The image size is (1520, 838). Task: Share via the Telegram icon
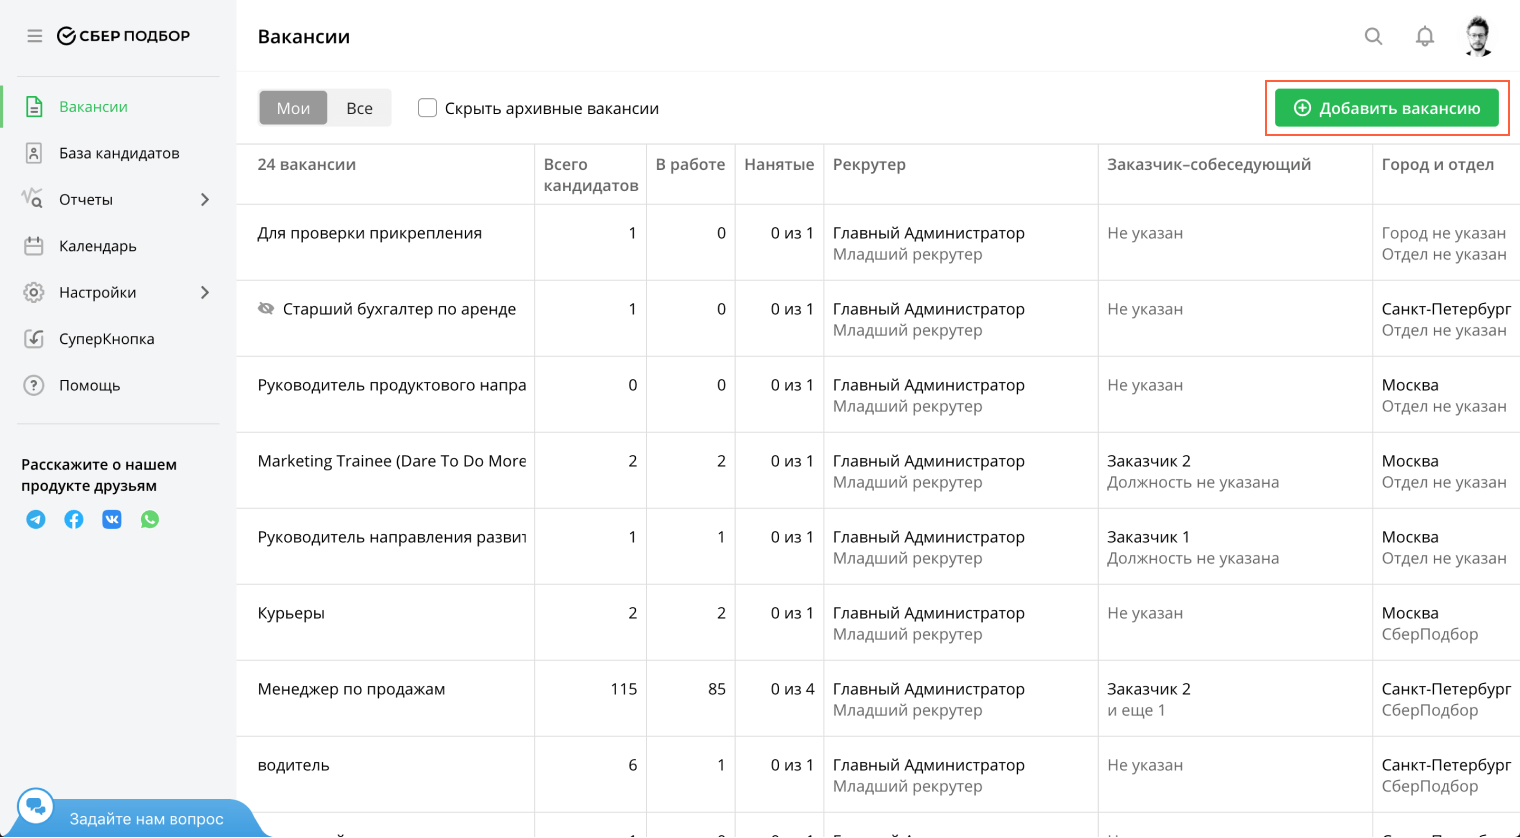36,519
